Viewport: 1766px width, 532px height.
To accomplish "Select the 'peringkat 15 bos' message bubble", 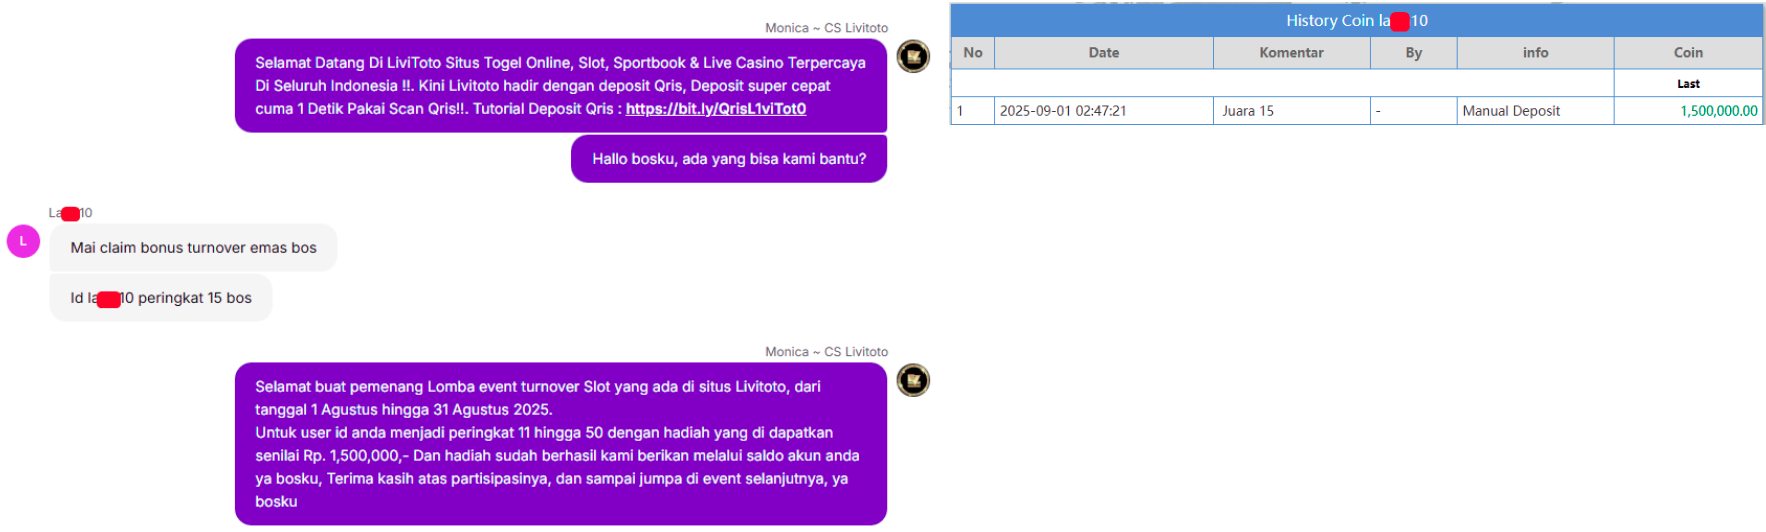I will click(161, 298).
